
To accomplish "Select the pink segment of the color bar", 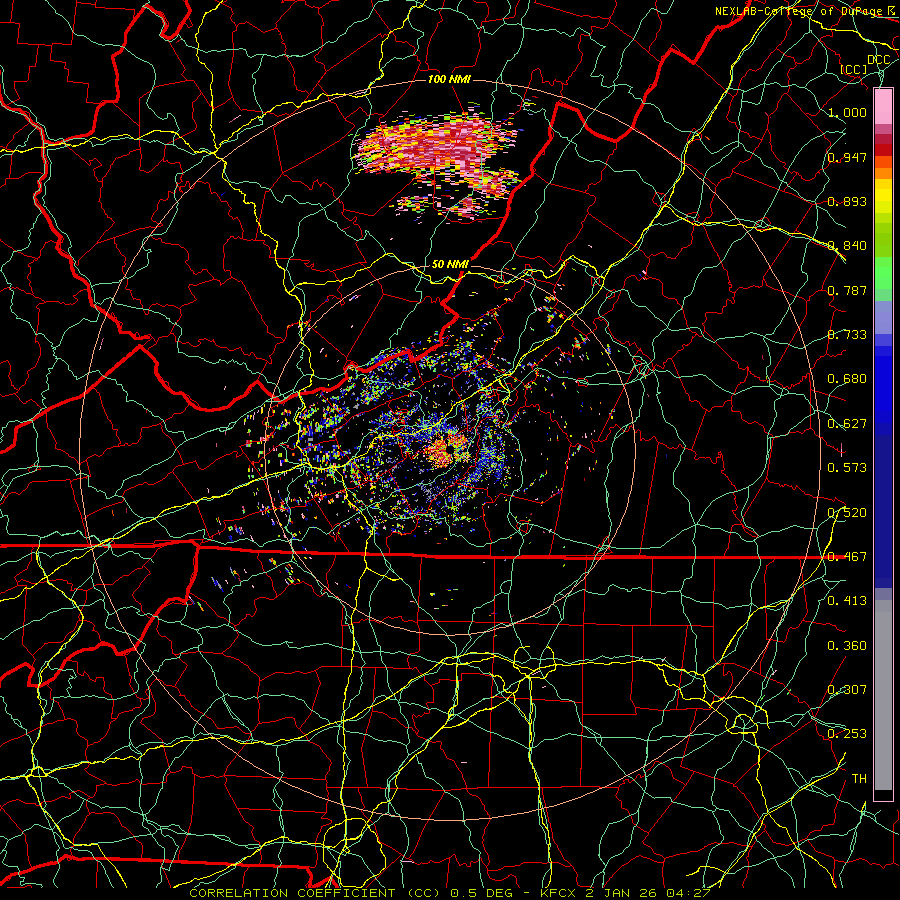I will click(883, 107).
